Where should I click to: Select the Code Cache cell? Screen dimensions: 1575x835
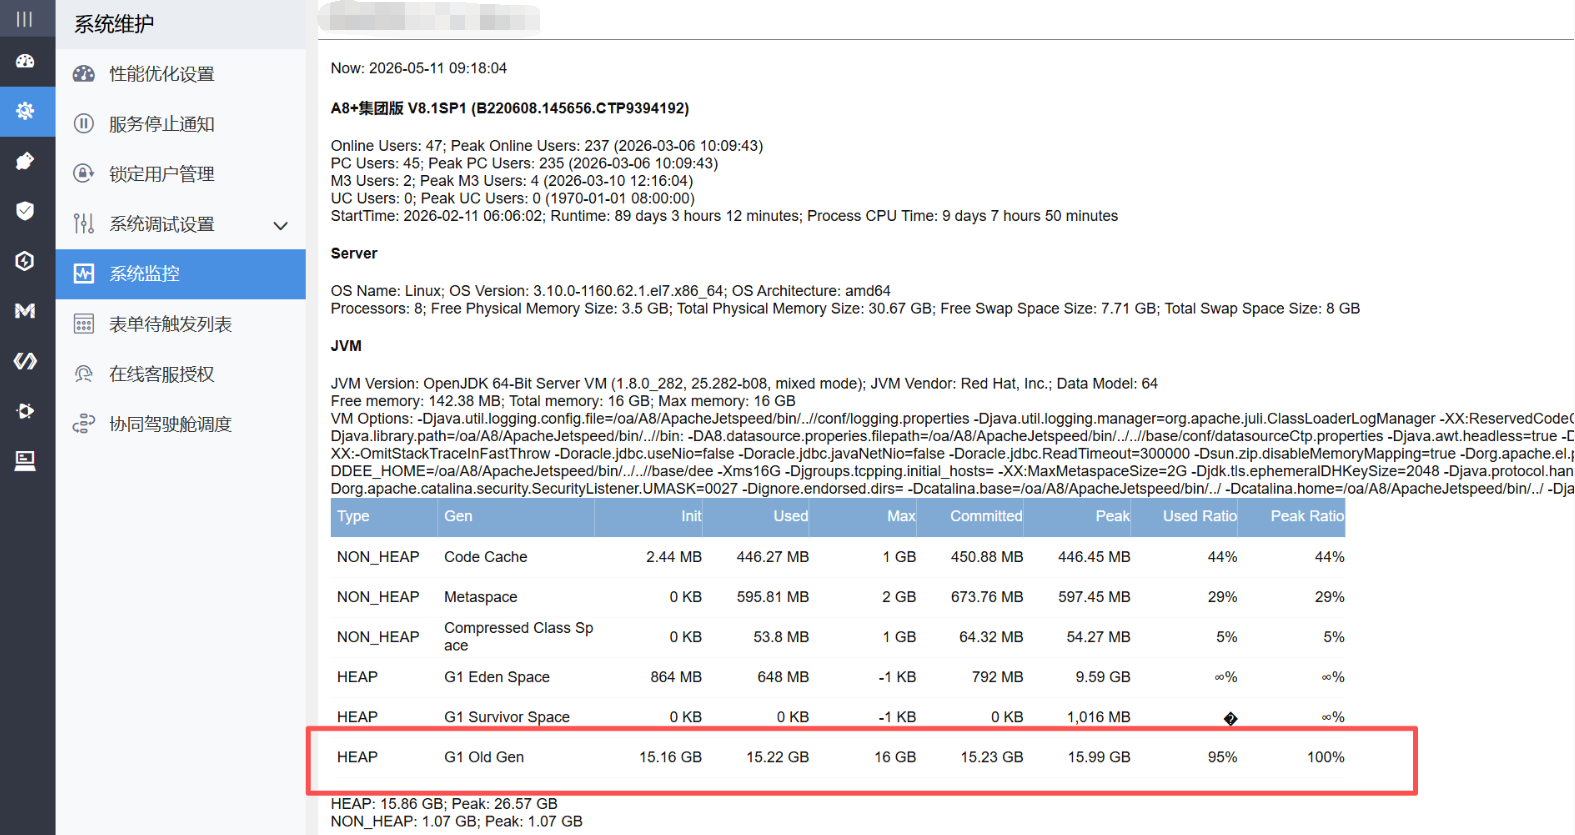coord(485,557)
